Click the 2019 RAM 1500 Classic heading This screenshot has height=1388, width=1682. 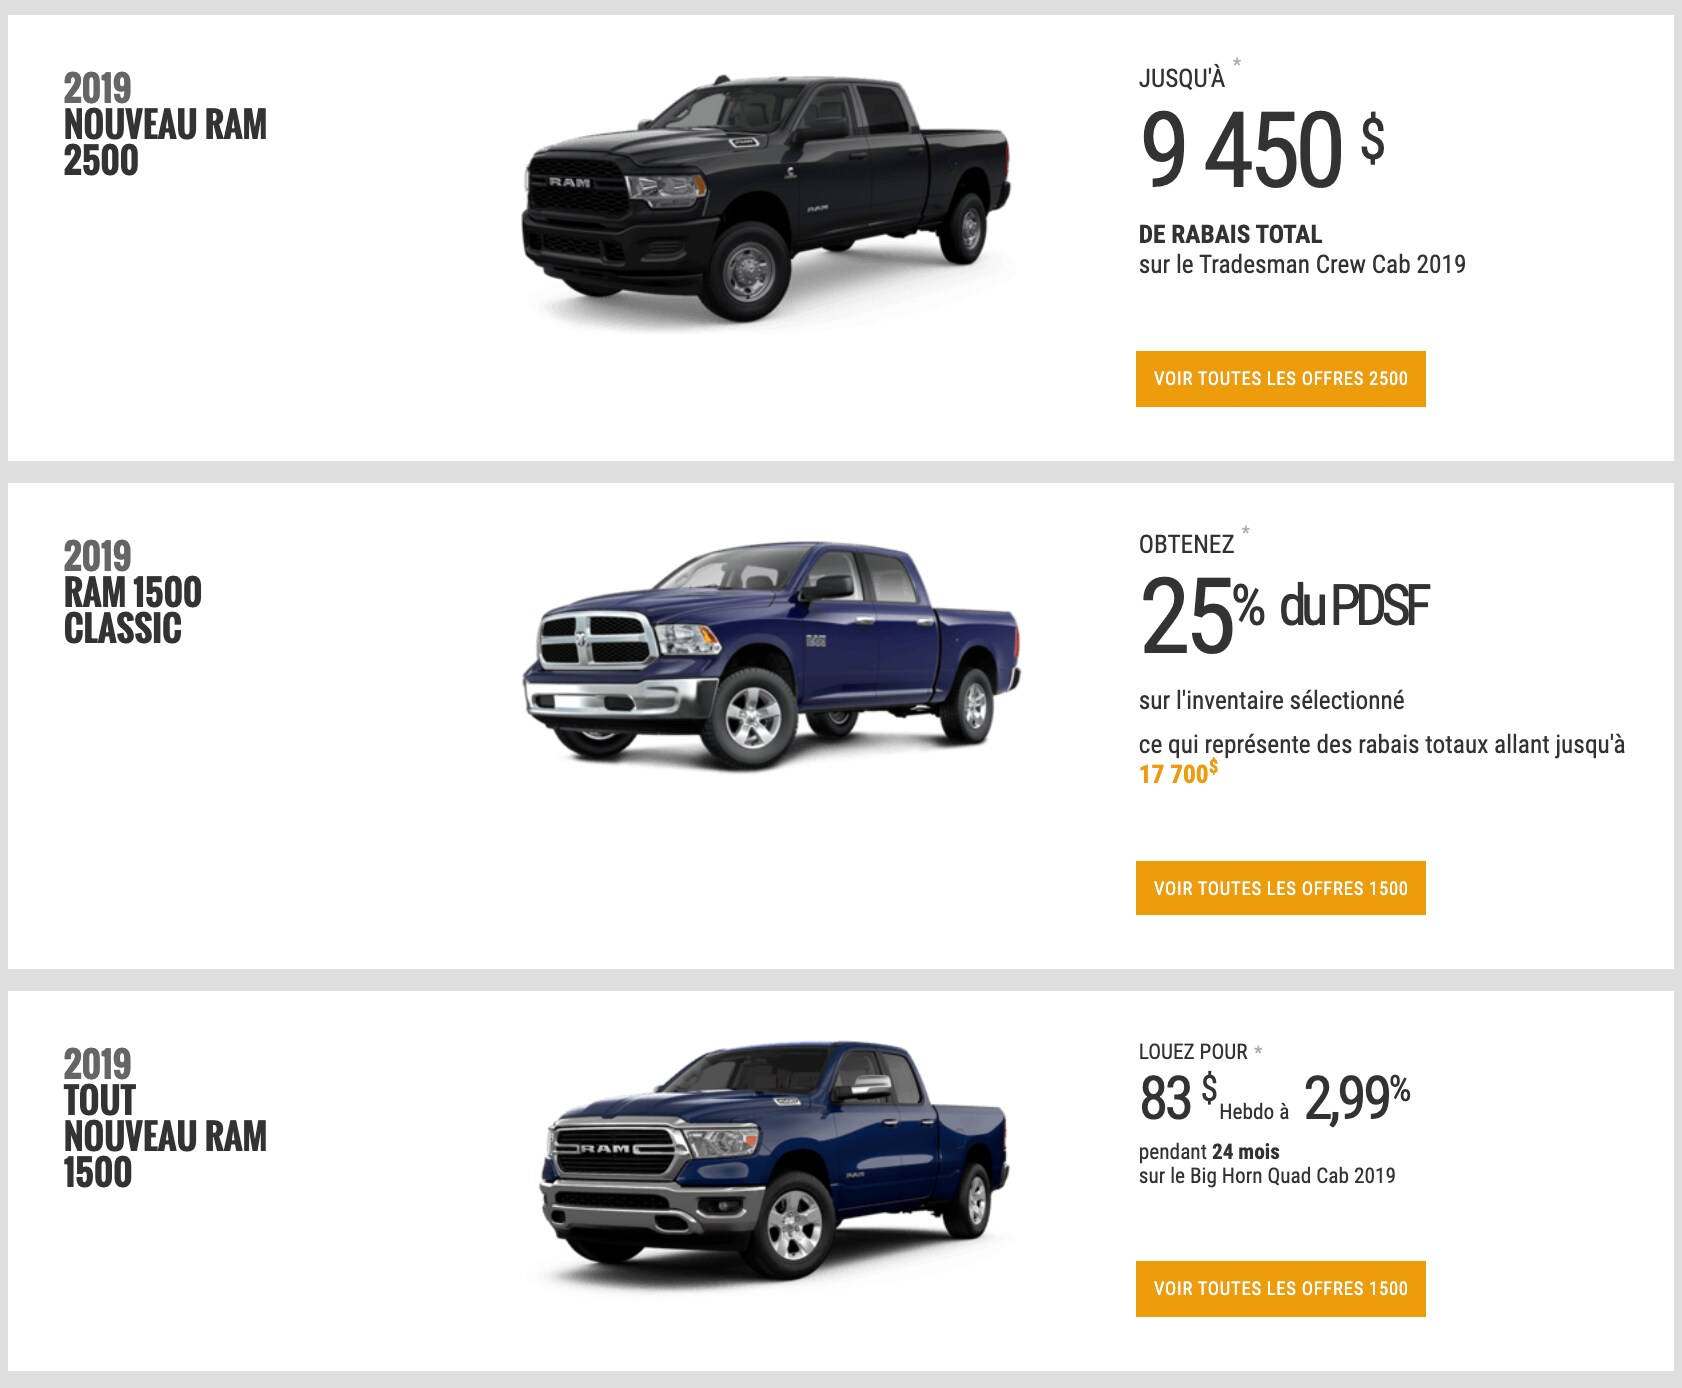tap(132, 593)
